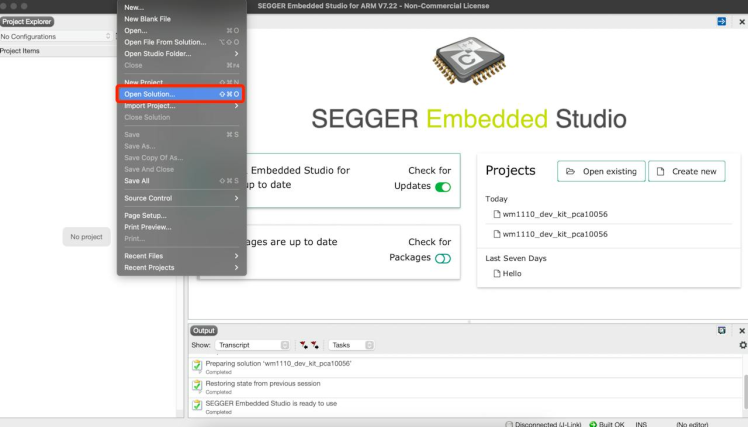This screenshot has height=427, width=748.
Task: Click the SEGGER chip logo
Action: [x=469, y=62]
